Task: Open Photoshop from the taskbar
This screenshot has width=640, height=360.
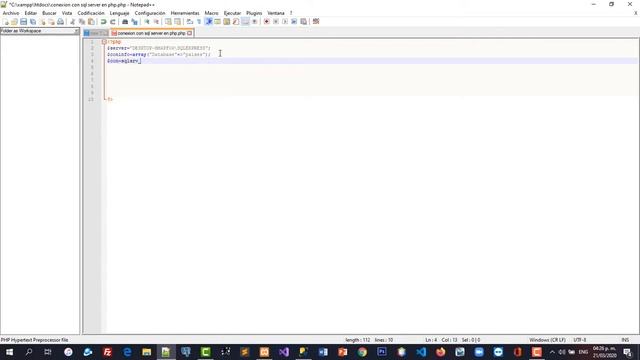Action: tap(382, 352)
